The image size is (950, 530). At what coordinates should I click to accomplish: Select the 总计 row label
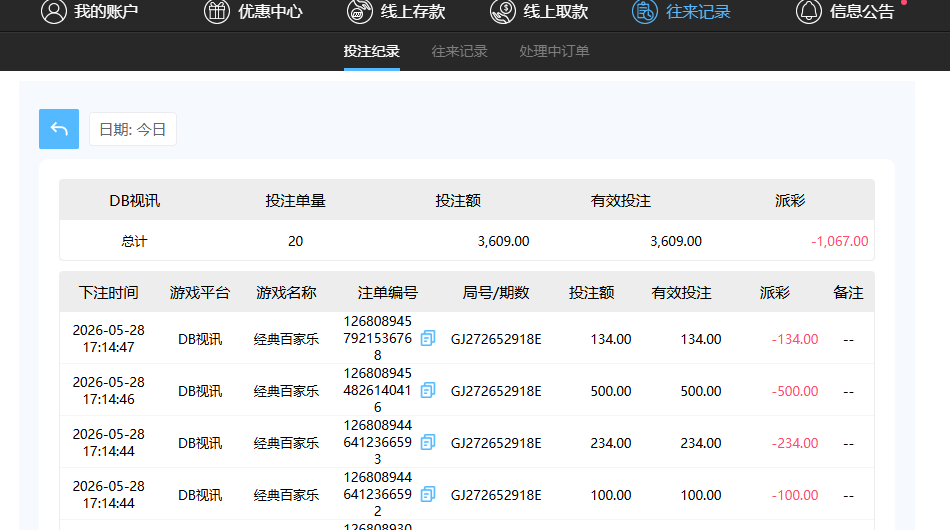135,241
